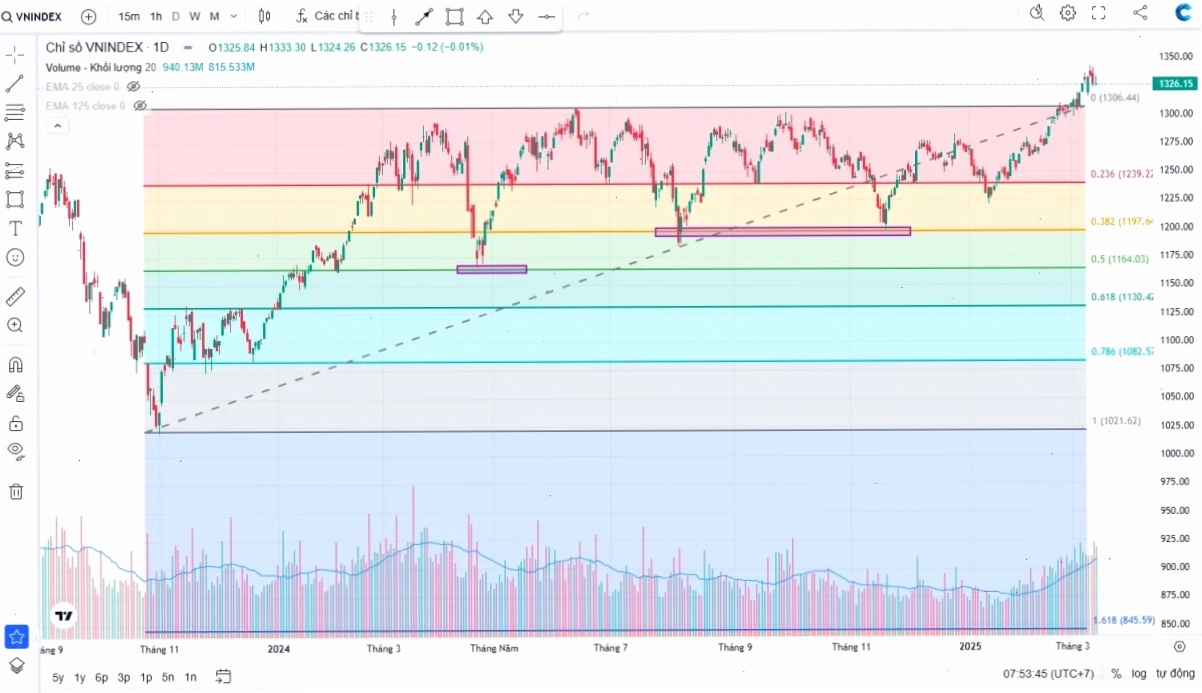Open the chart settings gear
This screenshot has width=1202, height=693.
[x=1068, y=13]
